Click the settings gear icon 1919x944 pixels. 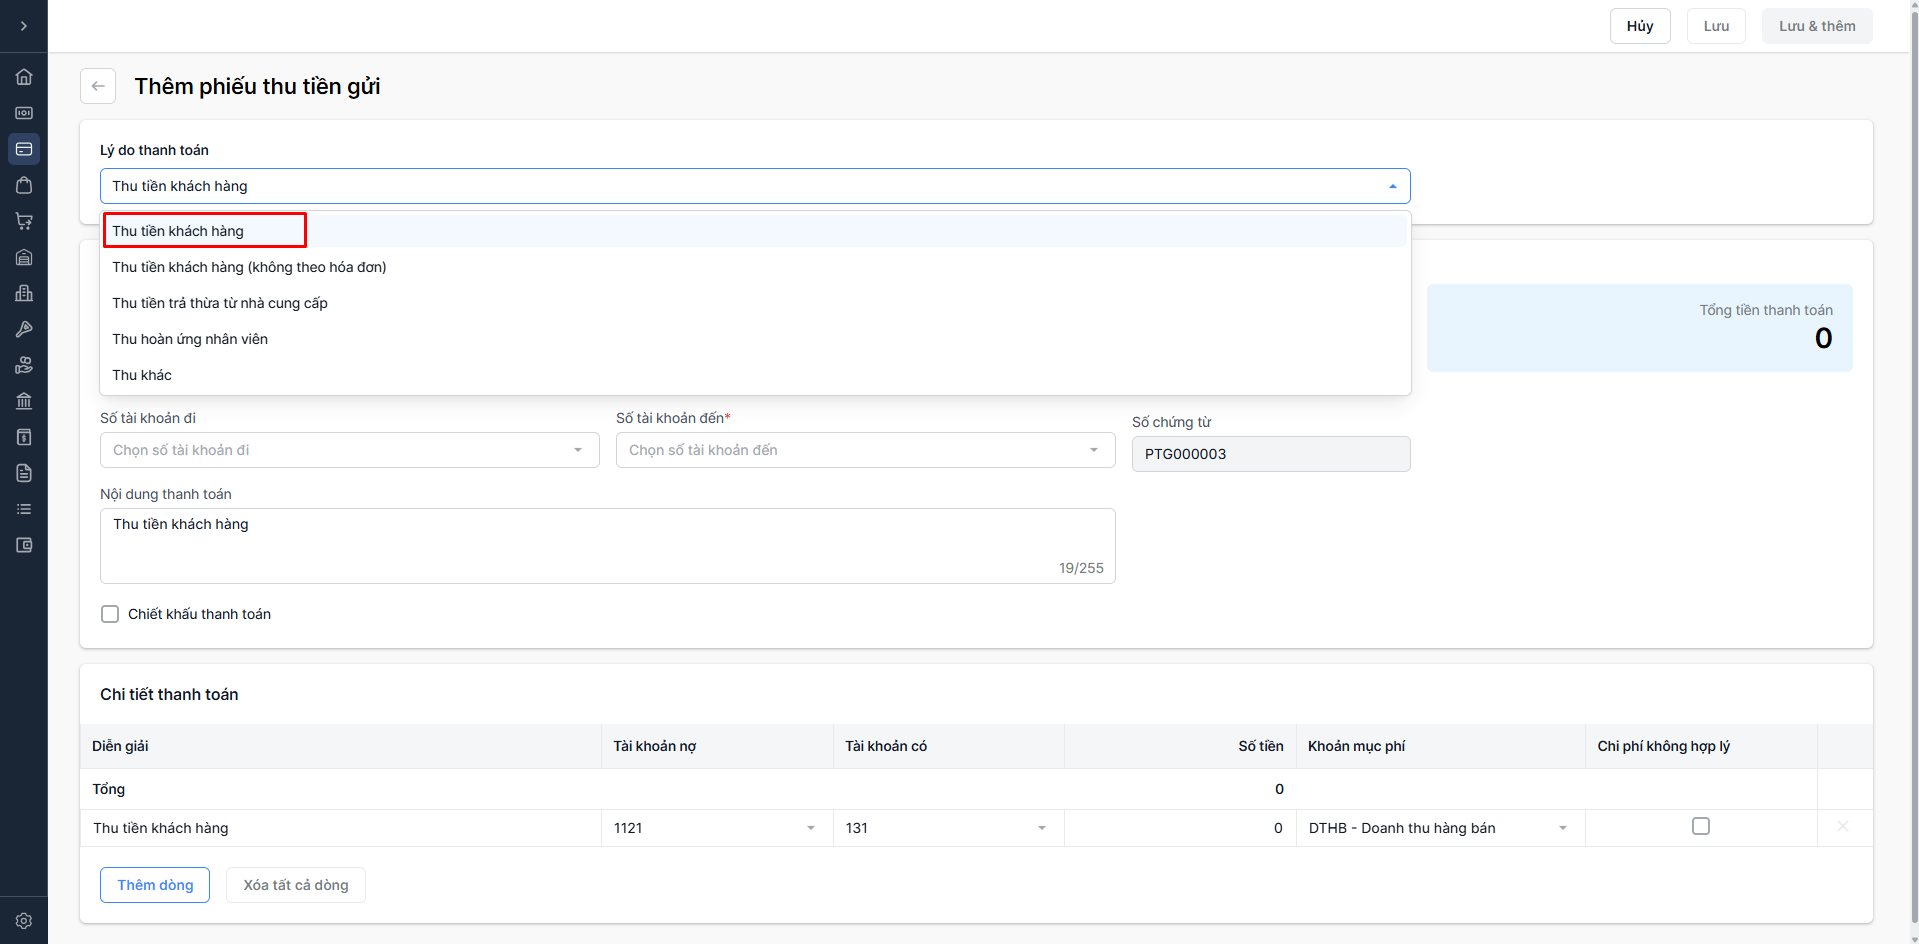click(24, 921)
